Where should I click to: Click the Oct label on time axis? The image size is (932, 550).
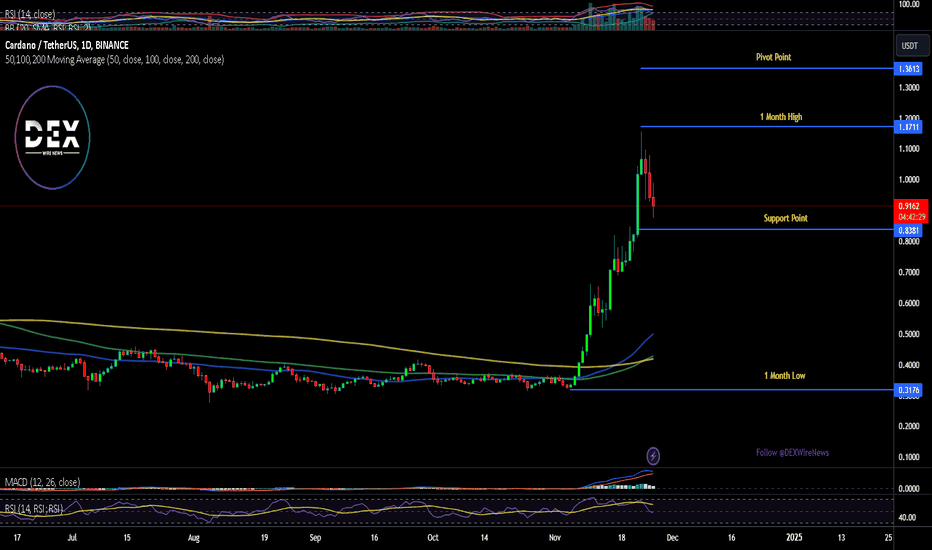(x=433, y=538)
